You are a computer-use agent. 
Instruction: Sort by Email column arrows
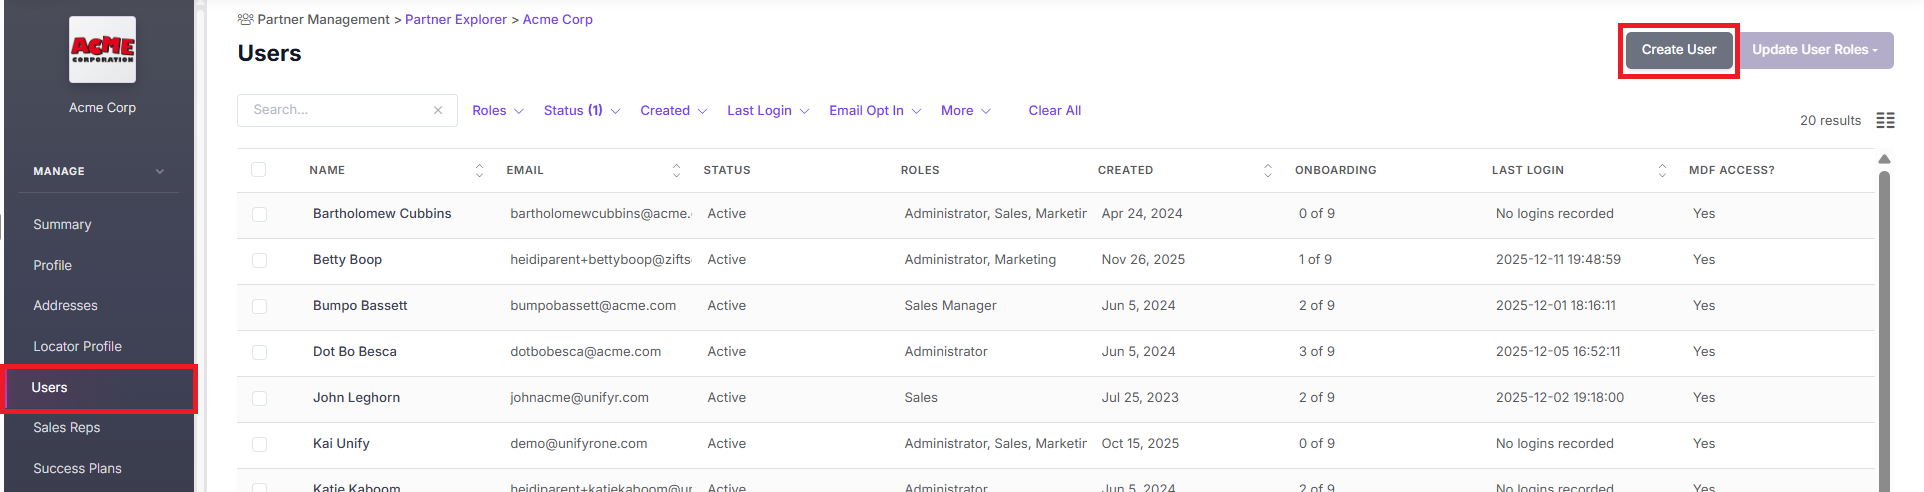pyautogui.click(x=676, y=170)
